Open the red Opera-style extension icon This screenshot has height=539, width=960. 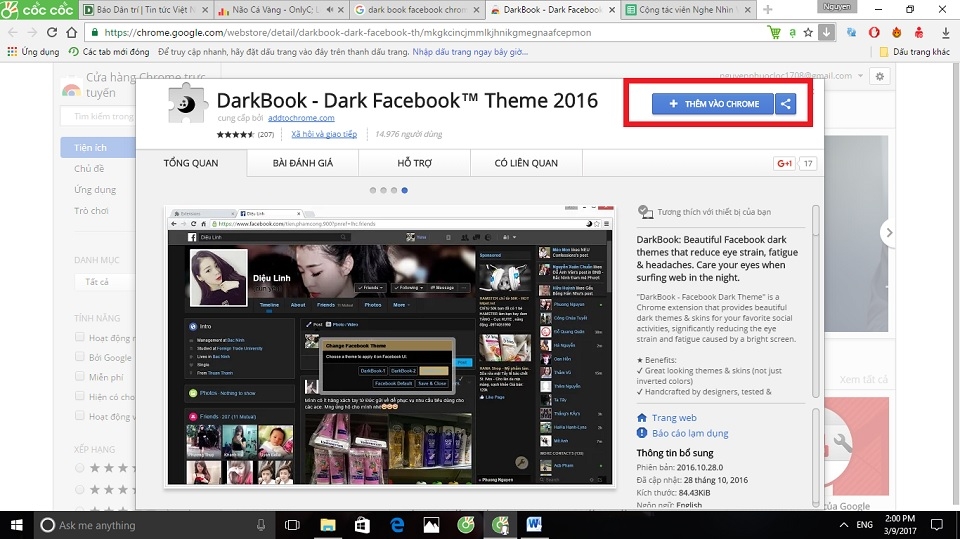[874, 32]
